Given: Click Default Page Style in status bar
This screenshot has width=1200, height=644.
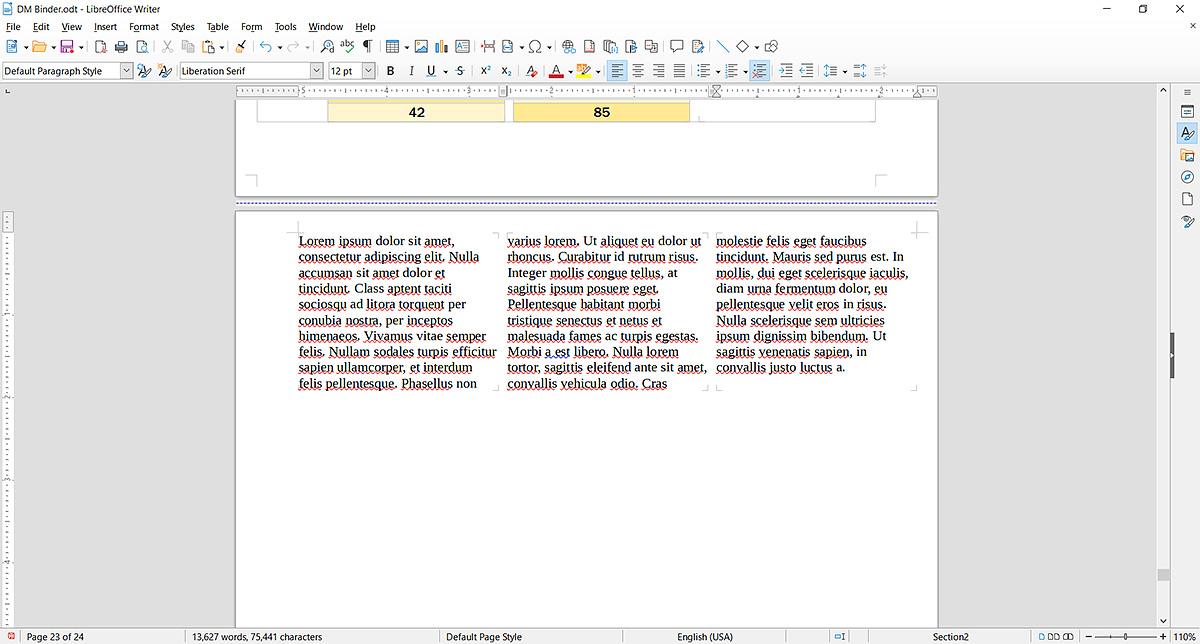Looking at the screenshot, I should 484,636.
